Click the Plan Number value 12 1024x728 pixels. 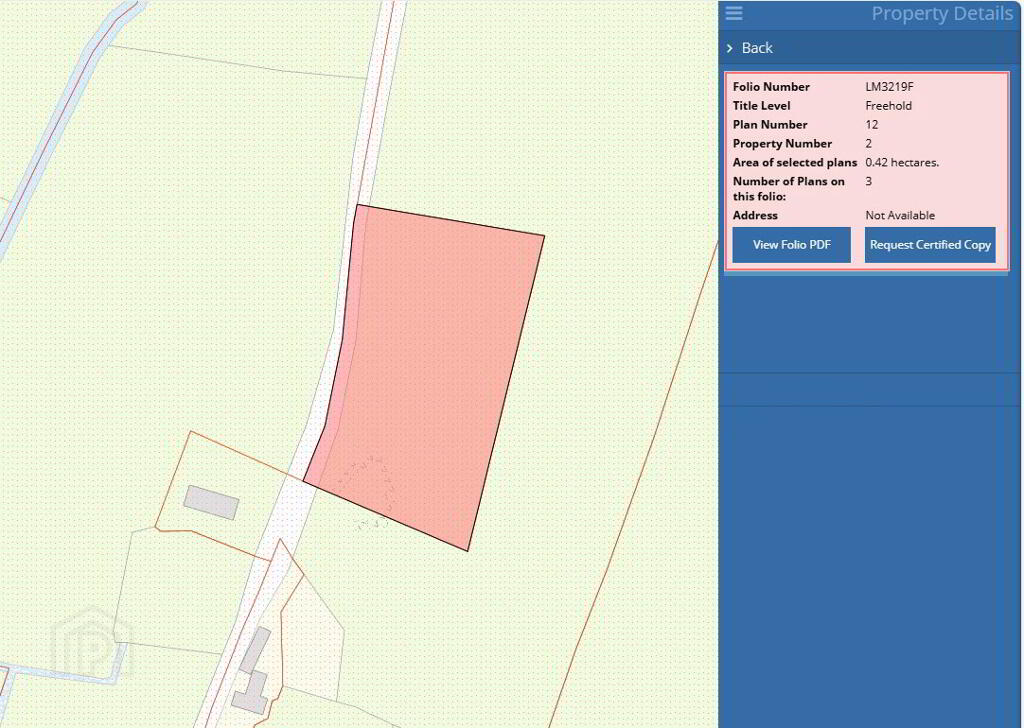(x=871, y=125)
